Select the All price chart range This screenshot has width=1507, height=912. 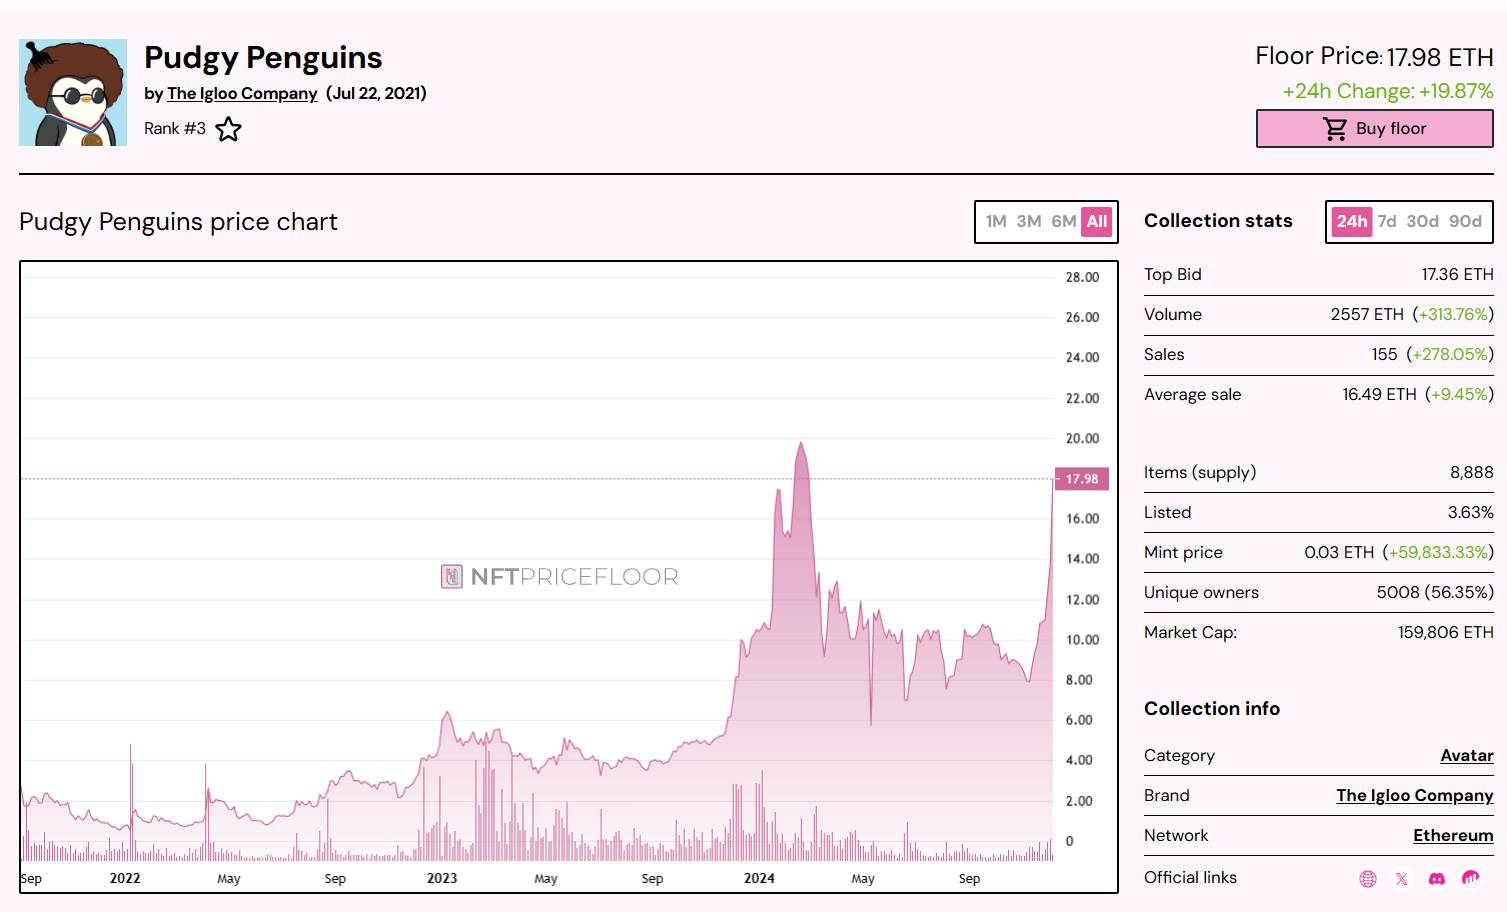pos(1097,222)
